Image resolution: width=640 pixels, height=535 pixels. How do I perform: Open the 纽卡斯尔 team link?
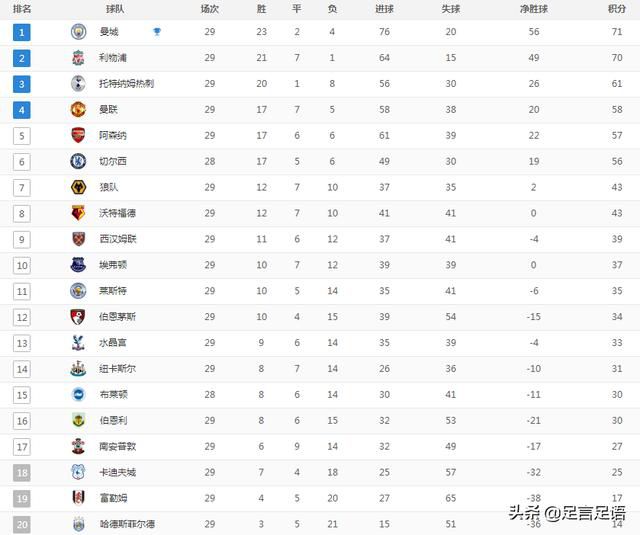116,369
